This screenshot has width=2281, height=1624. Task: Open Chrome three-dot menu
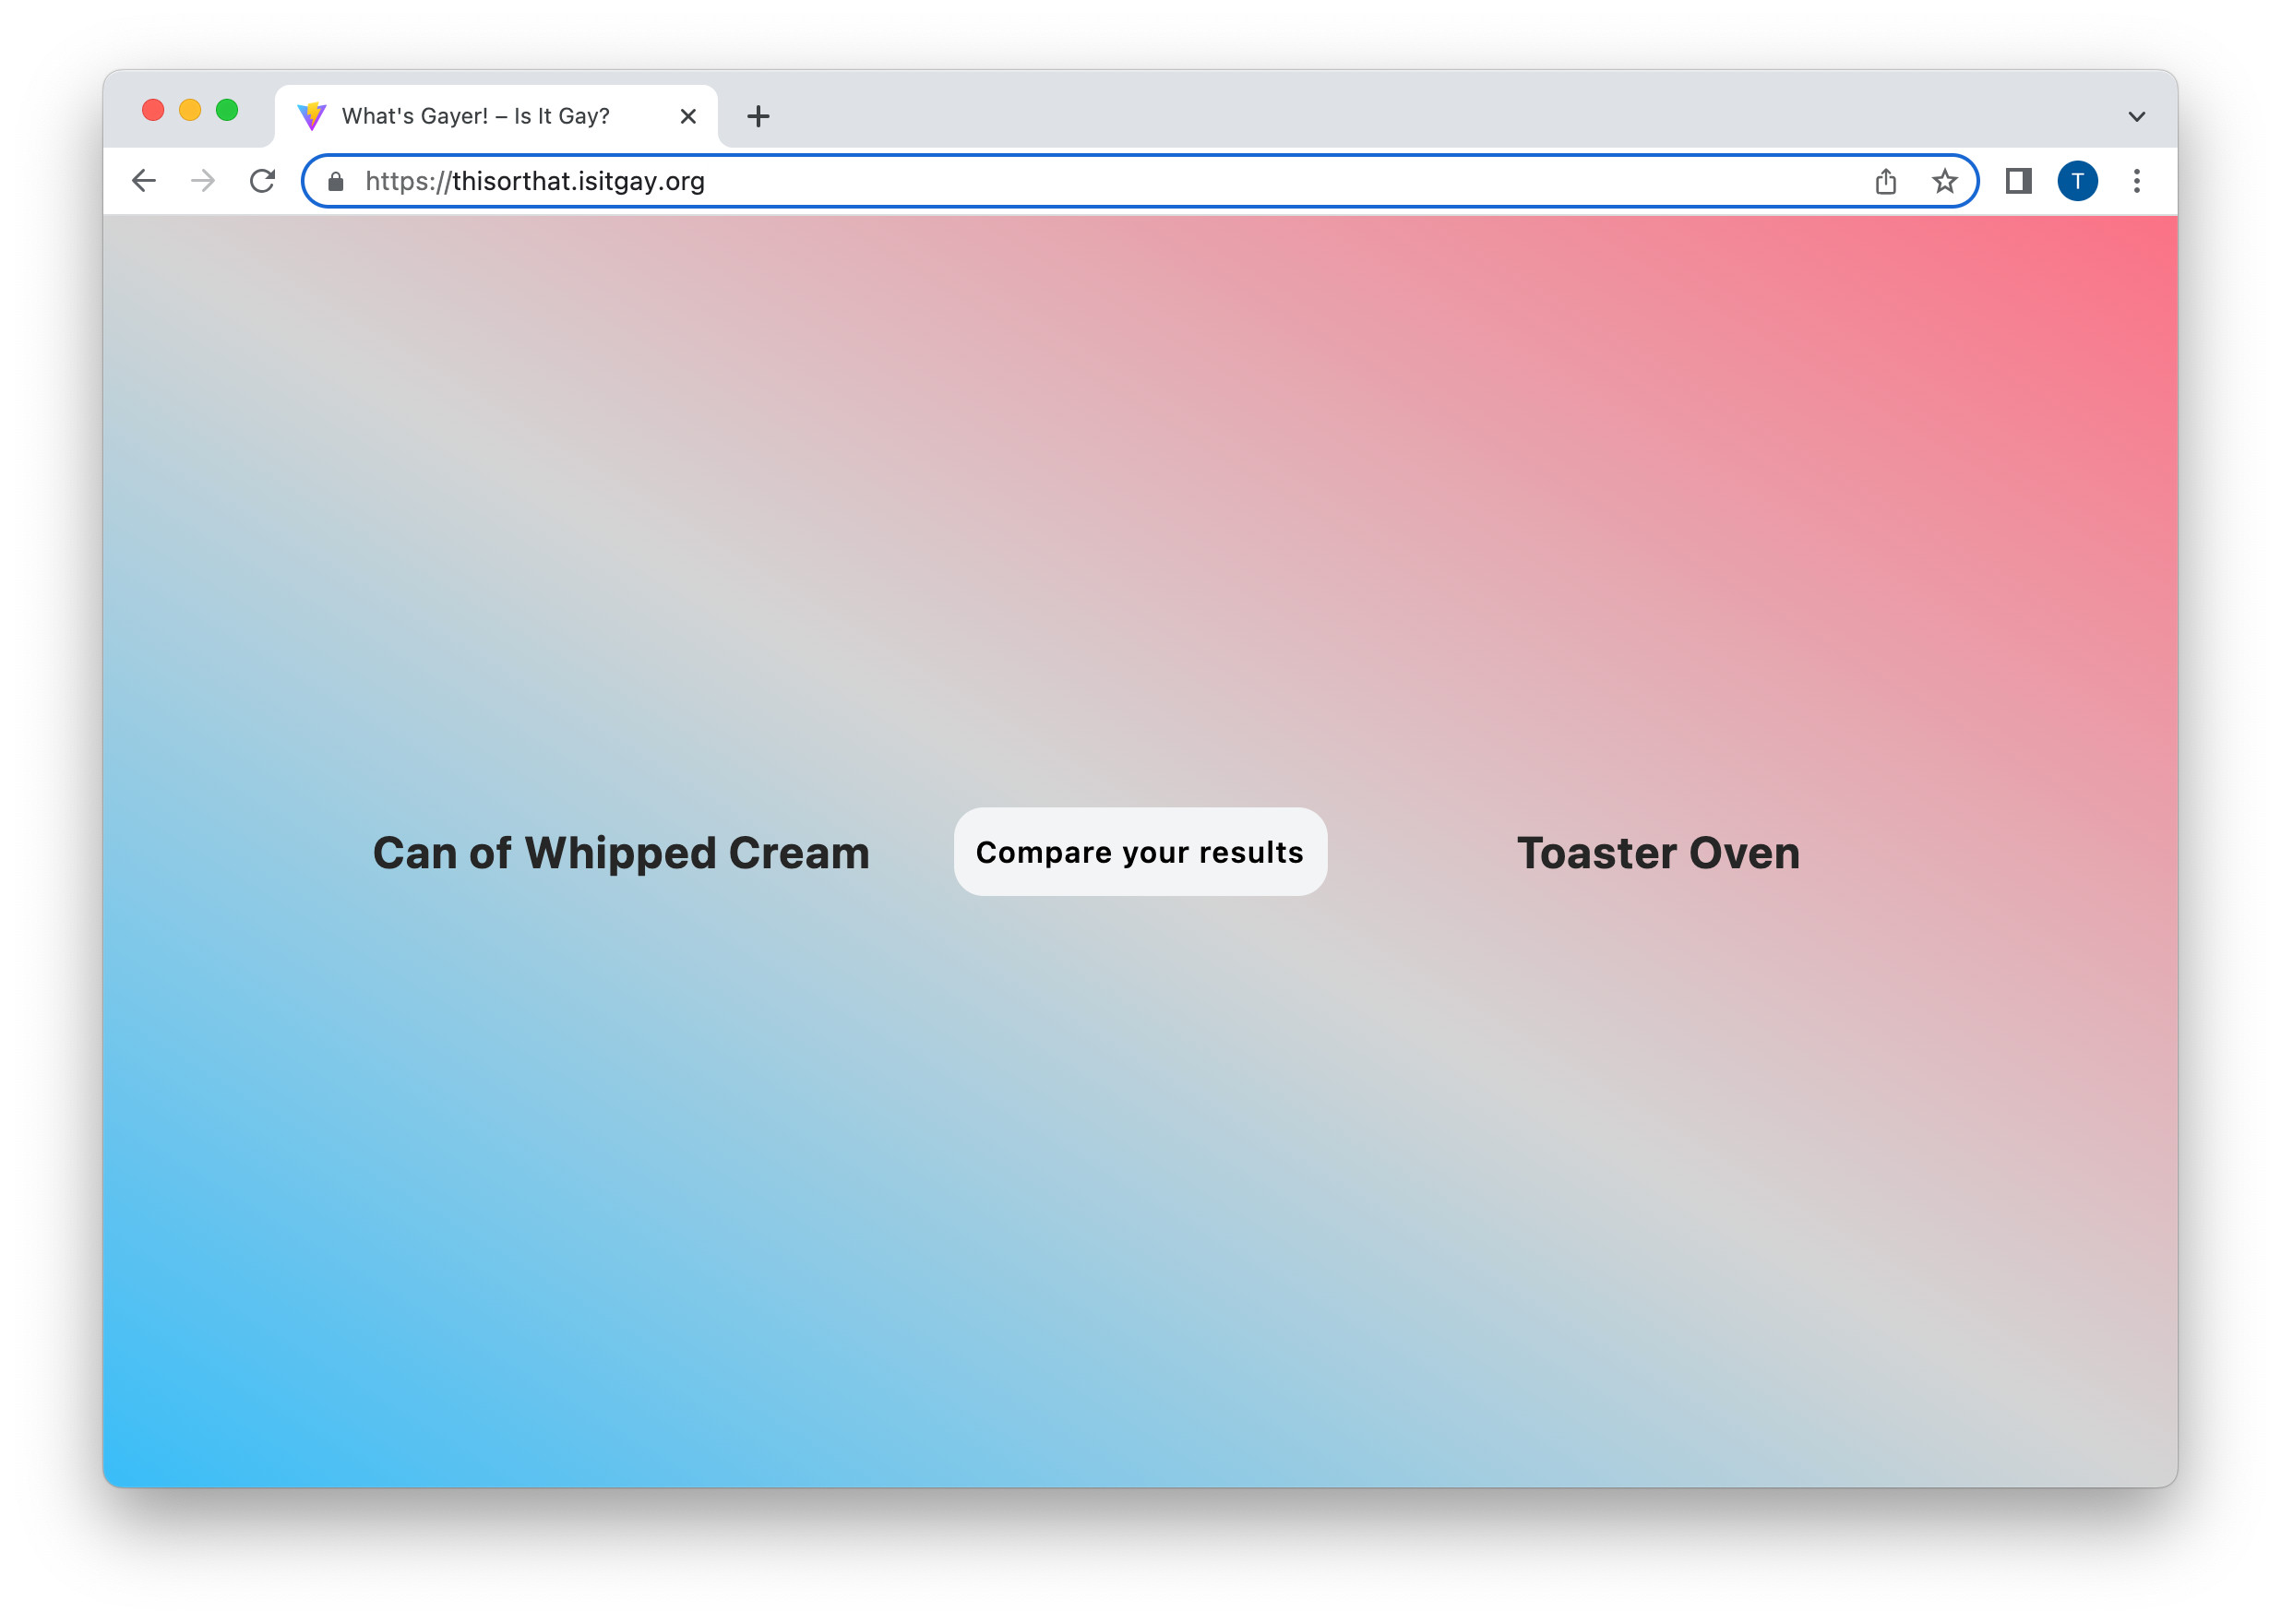pos(2136,181)
